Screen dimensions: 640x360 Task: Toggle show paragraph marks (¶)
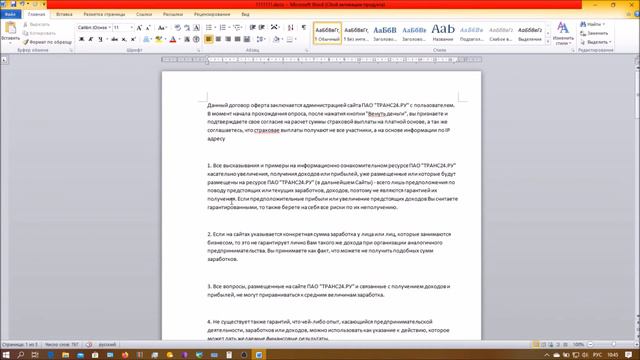pyautogui.click(x=304, y=28)
